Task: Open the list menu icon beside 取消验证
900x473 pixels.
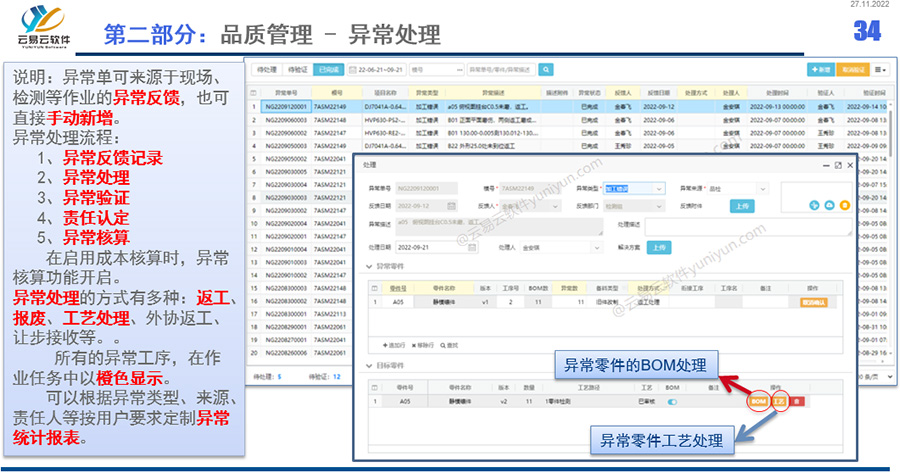Action: [x=879, y=70]
